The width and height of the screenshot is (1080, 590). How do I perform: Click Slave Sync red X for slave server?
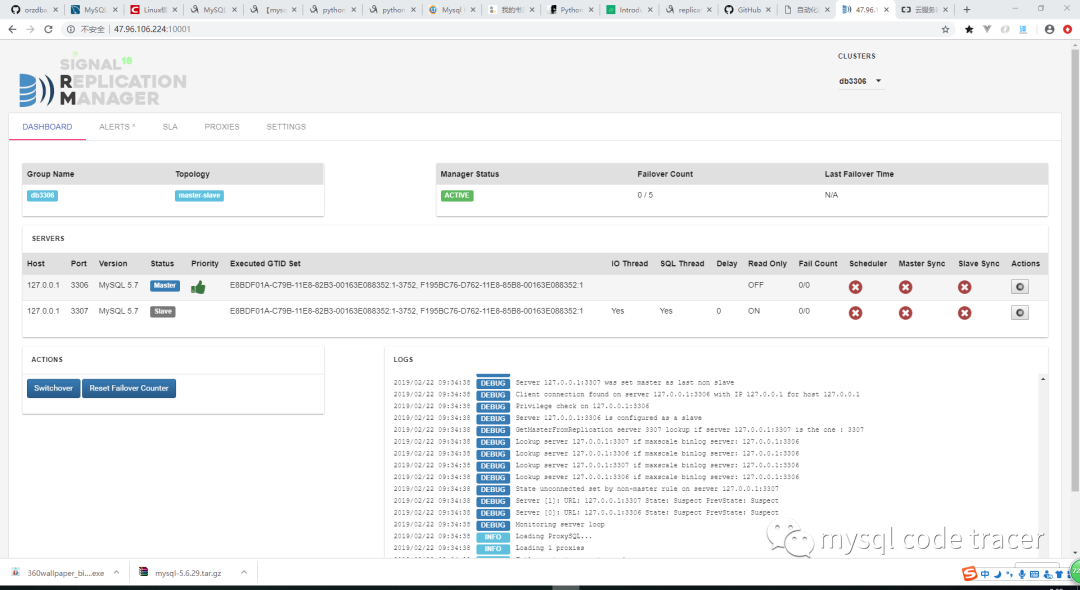tap(964, 313)
